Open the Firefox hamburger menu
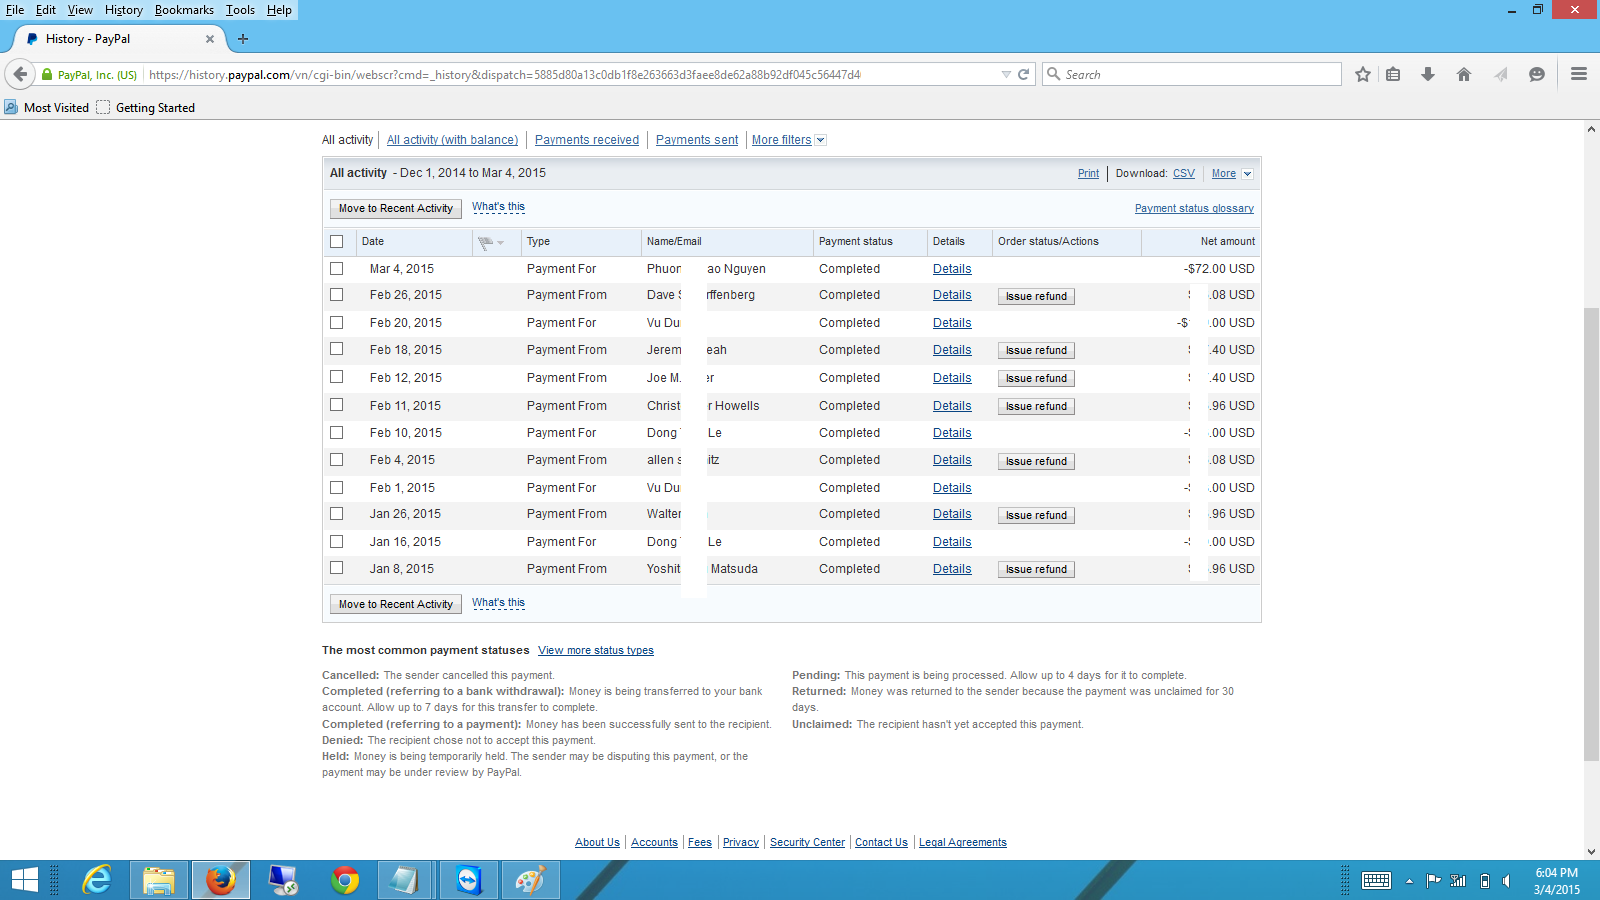 tap(1579, 74)
